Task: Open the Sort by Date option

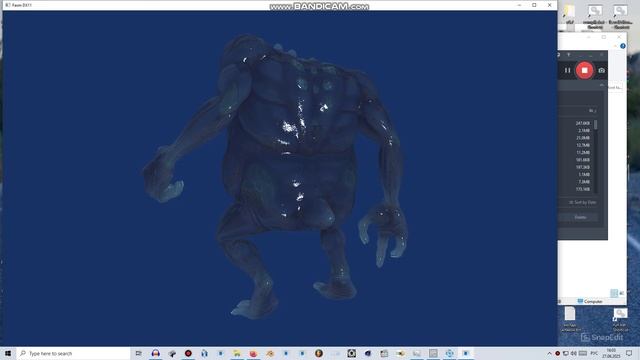Action: coord(582,202)
